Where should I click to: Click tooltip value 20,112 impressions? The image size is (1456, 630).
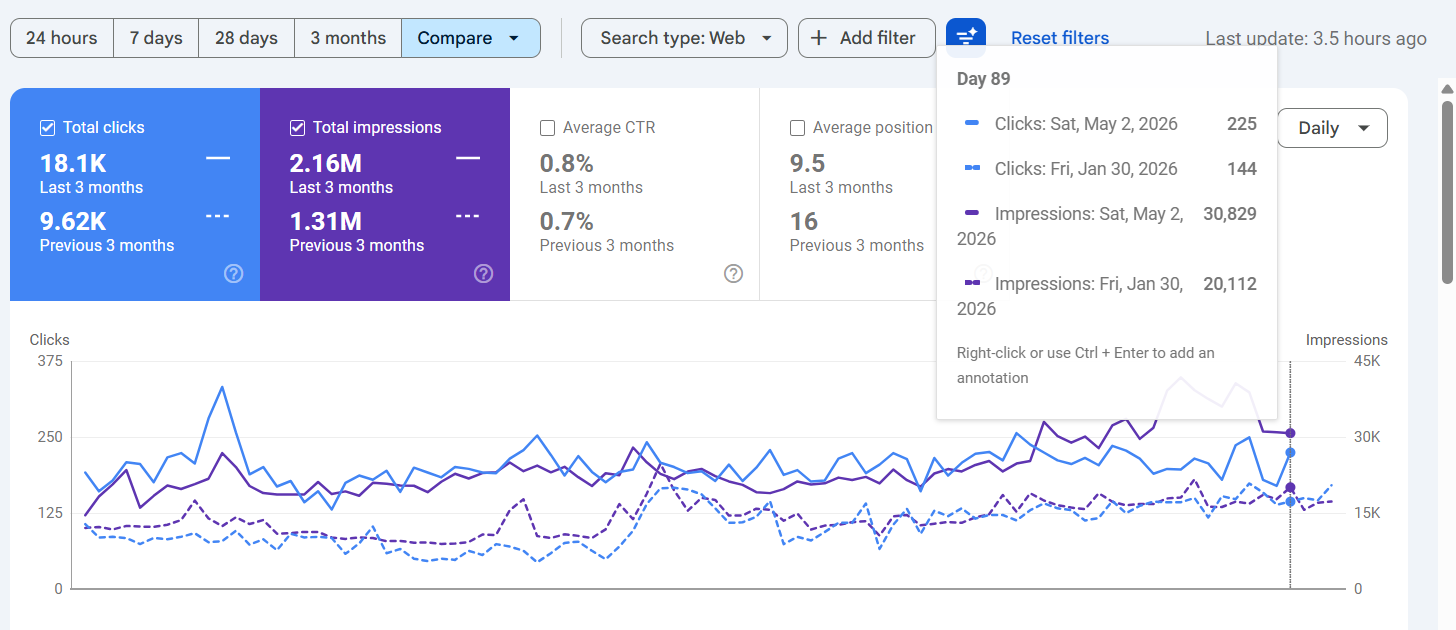point(1230,284)
